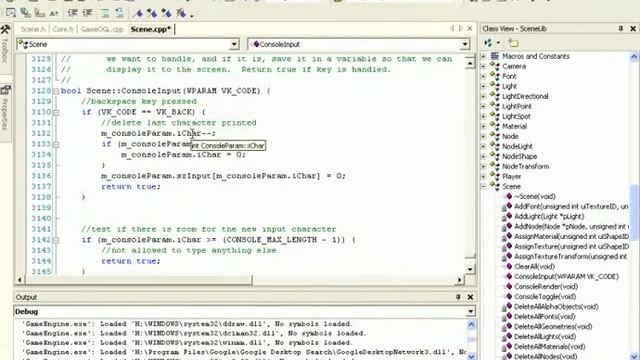Select DeleteAllLights(void) method
This screenshot has width=640, height=360.
coord(545,336)
